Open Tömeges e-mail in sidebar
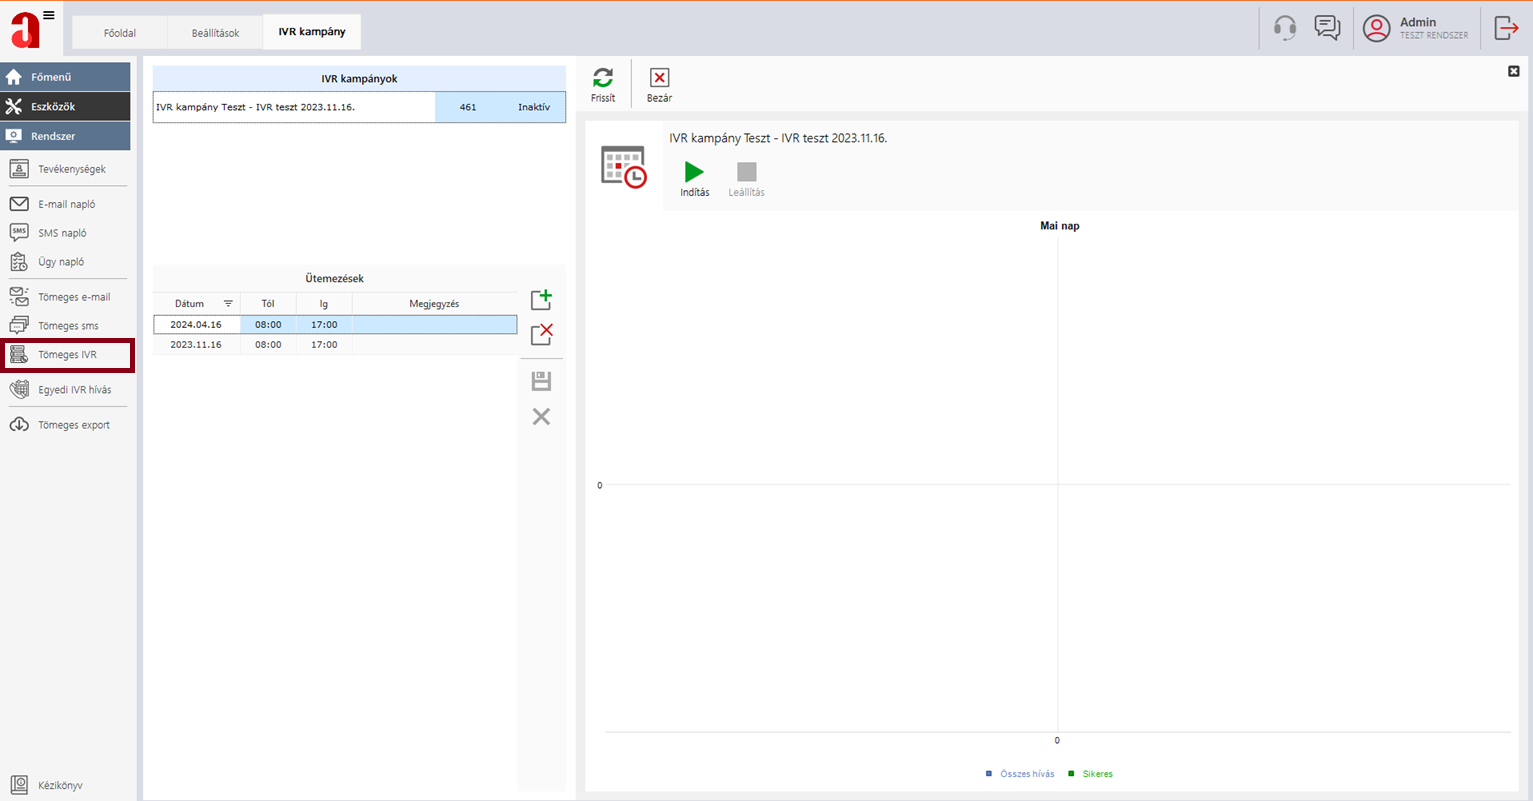1533x801 pixels. [x=73, y=297]
